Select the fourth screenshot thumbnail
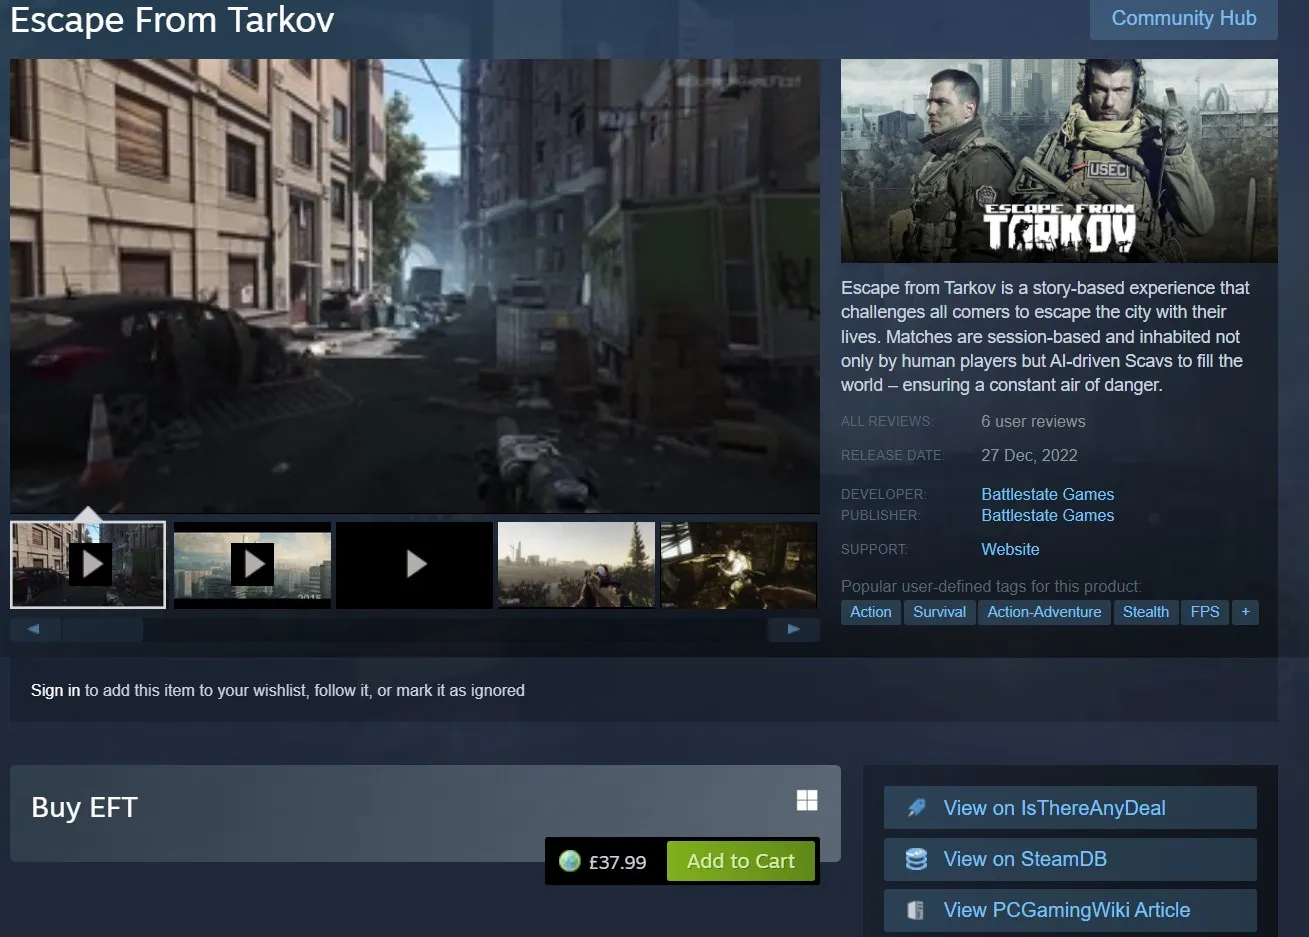This screenshot has width=1309, height=937. pos(576,565)
